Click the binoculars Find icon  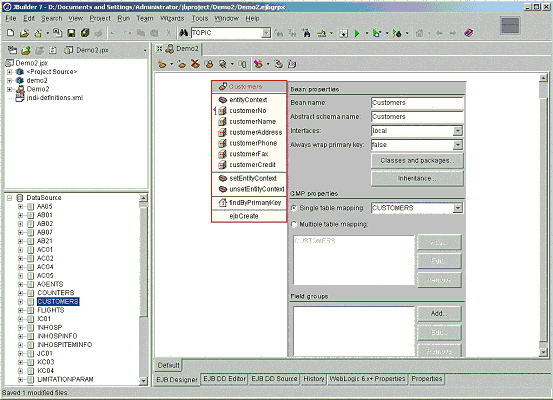[183, 33]
